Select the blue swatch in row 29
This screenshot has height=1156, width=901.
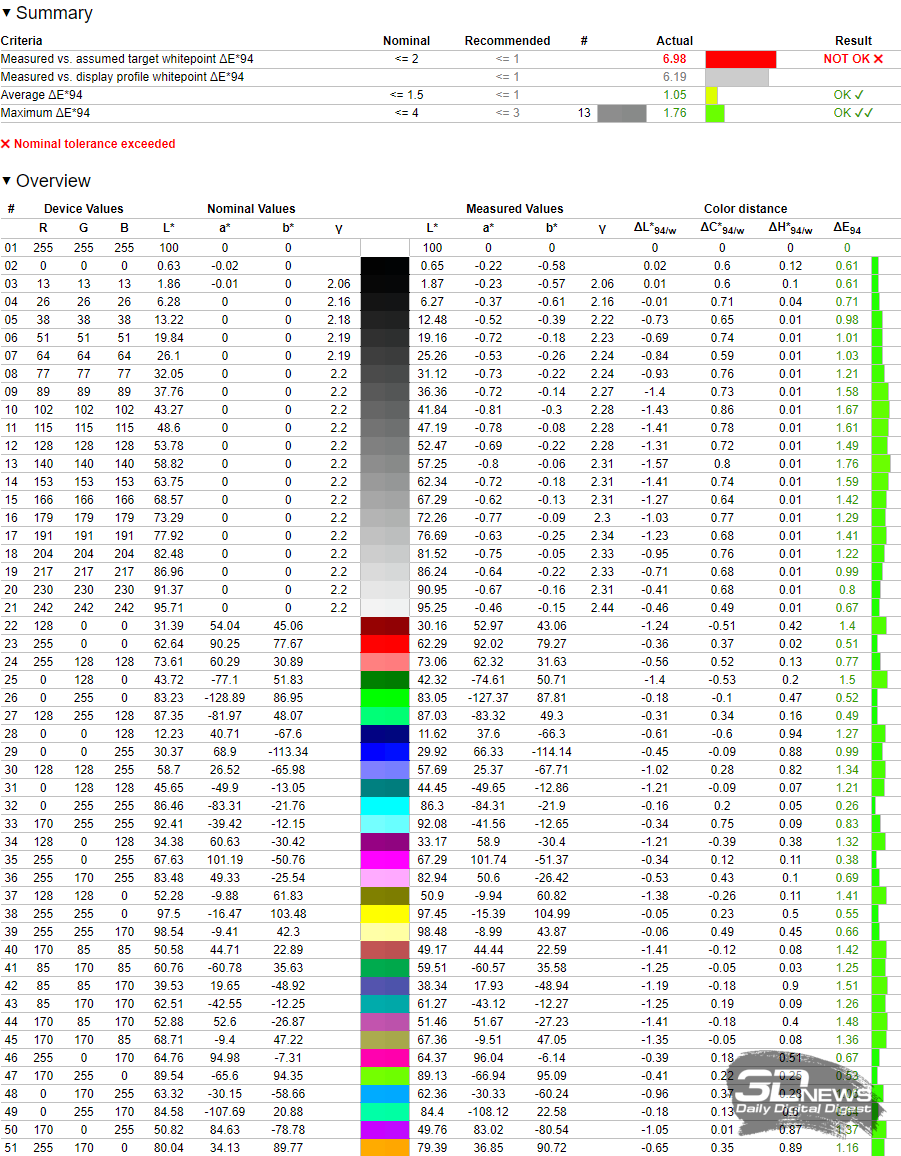point(385,751)
